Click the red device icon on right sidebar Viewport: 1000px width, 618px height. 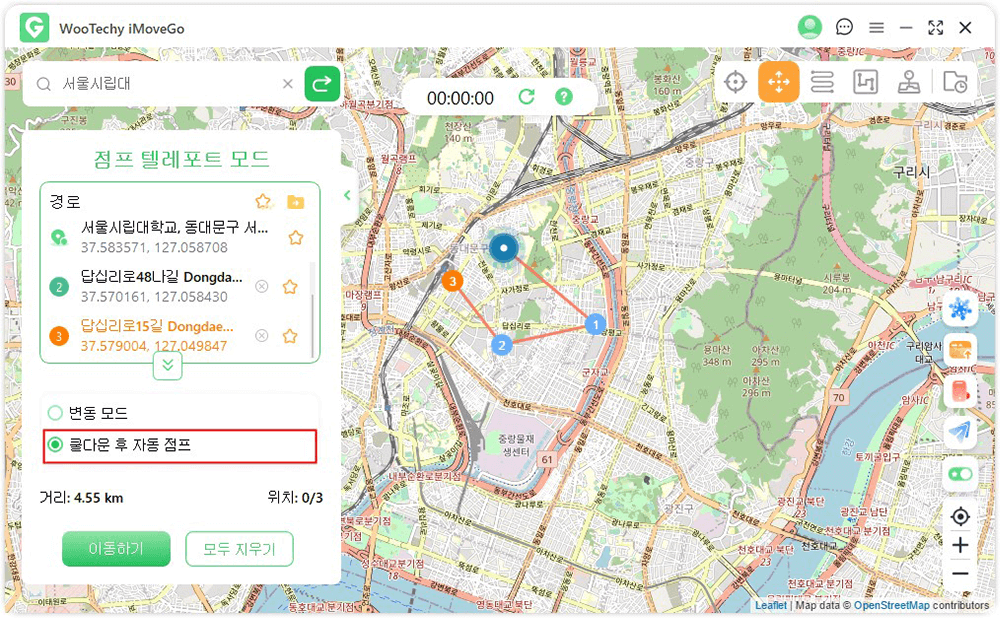pos(959,392)
